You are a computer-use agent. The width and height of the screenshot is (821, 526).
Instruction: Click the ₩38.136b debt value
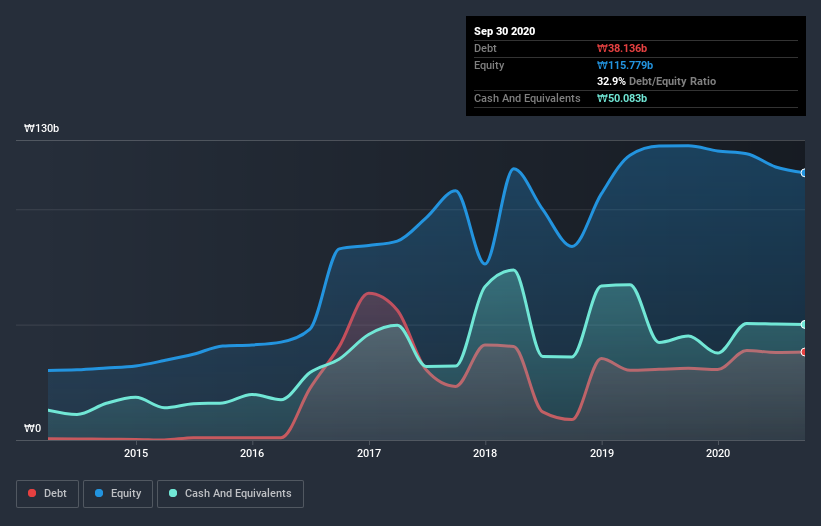(622, 48)
